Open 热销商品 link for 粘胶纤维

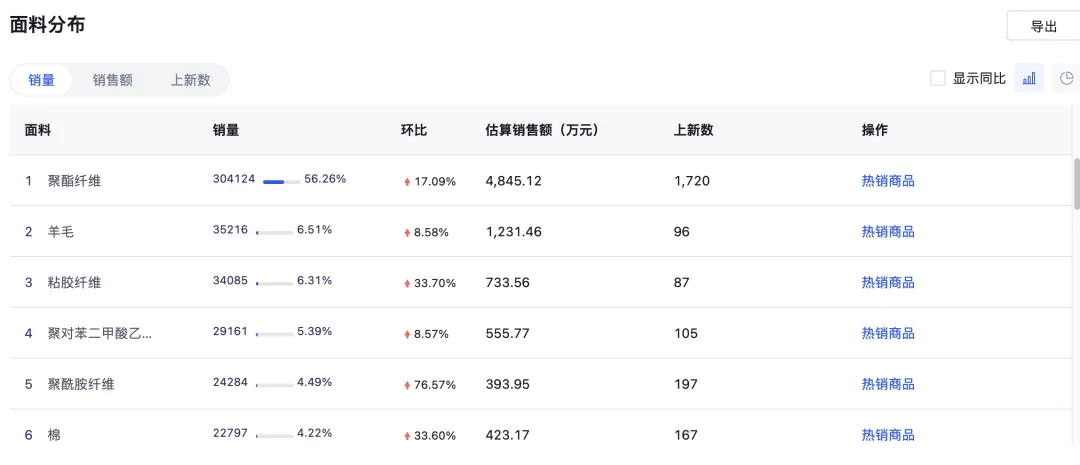point(888,282)
